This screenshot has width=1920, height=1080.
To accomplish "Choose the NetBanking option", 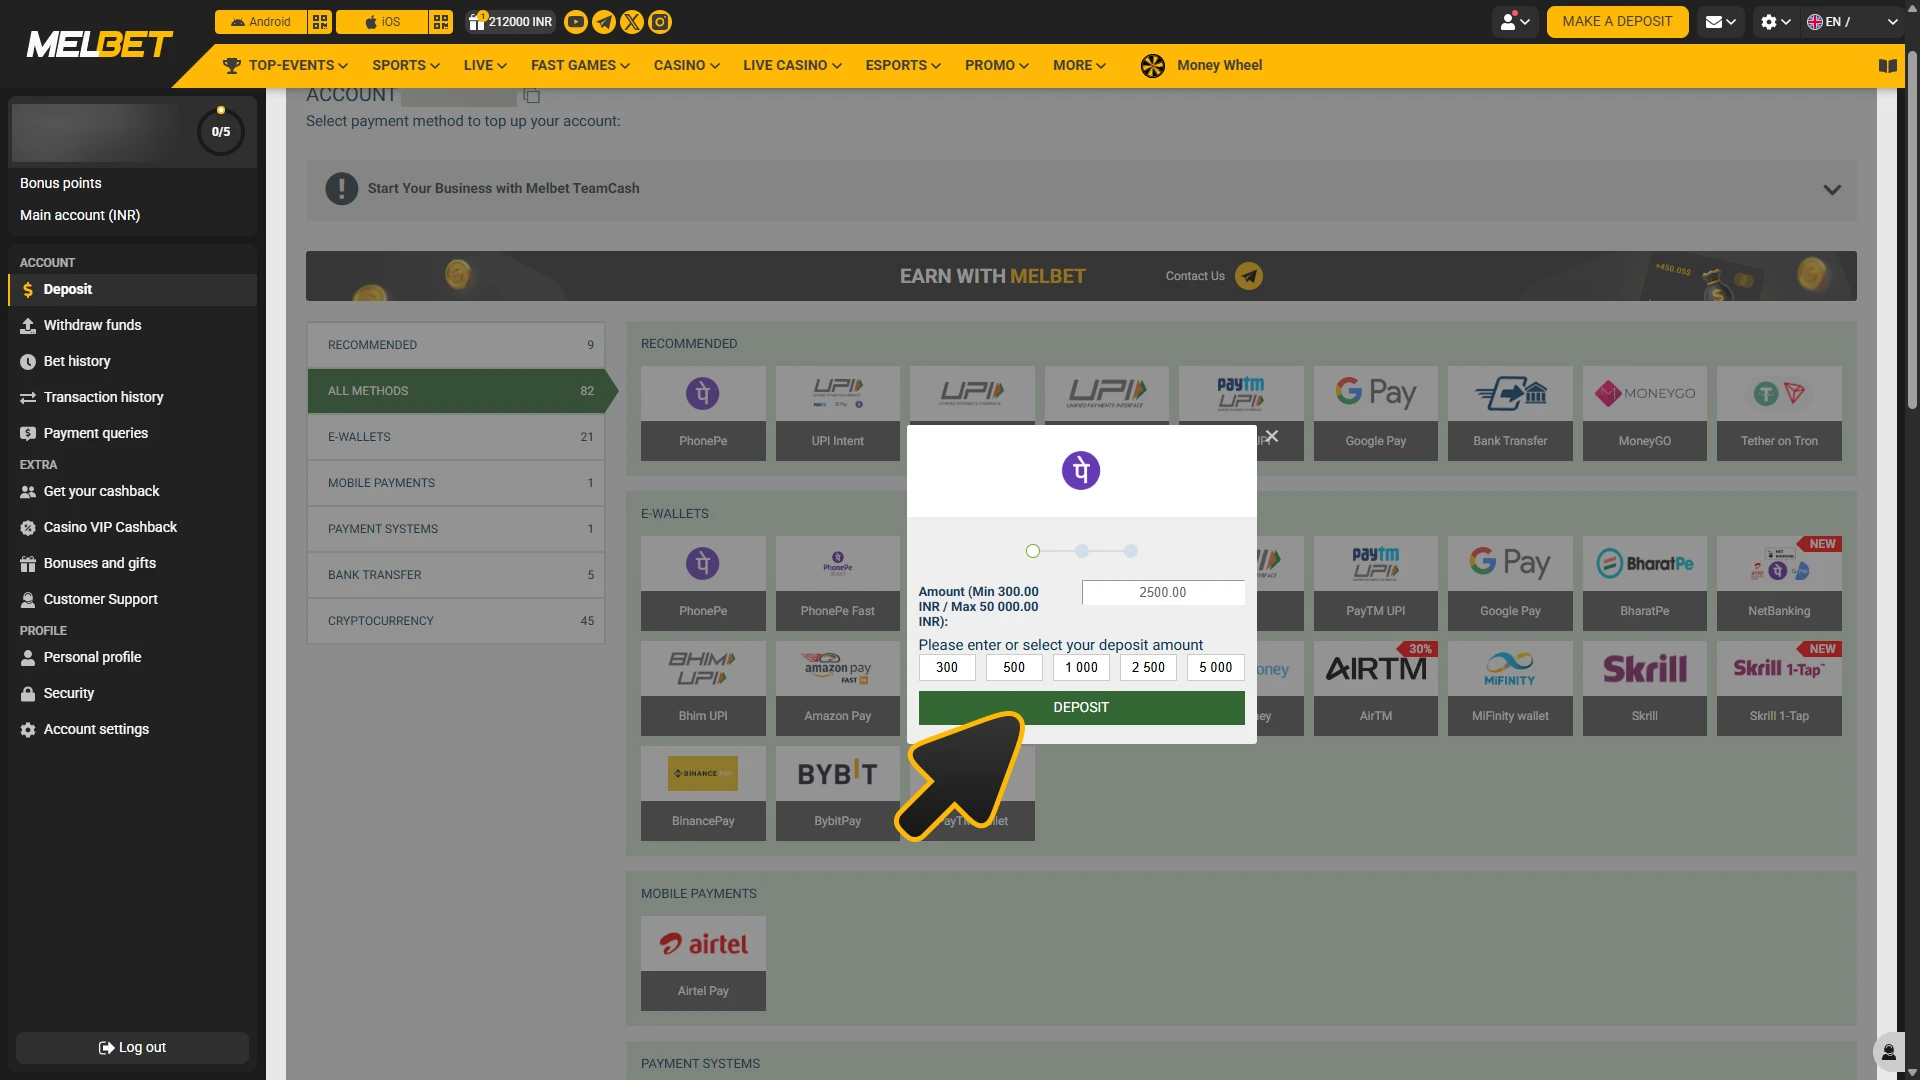I will point(1779,583).
